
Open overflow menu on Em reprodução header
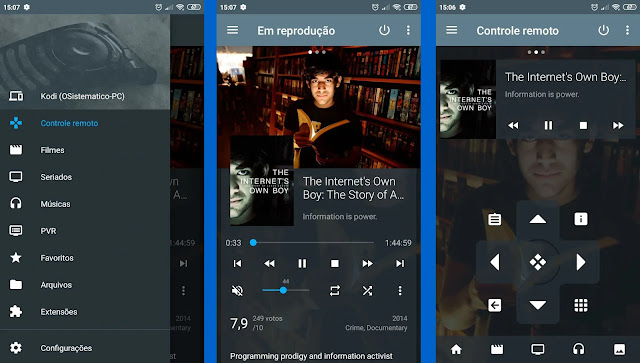(x=408, y=30)
